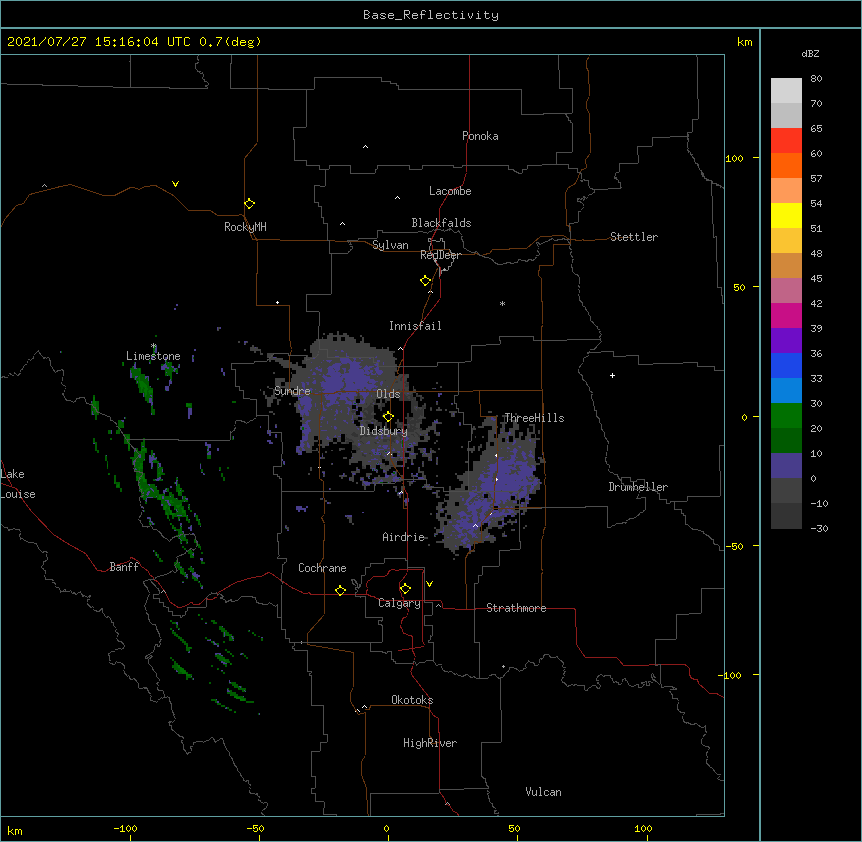Click the Limestone label
Screen dimensions: 862x842
(153, 356)
